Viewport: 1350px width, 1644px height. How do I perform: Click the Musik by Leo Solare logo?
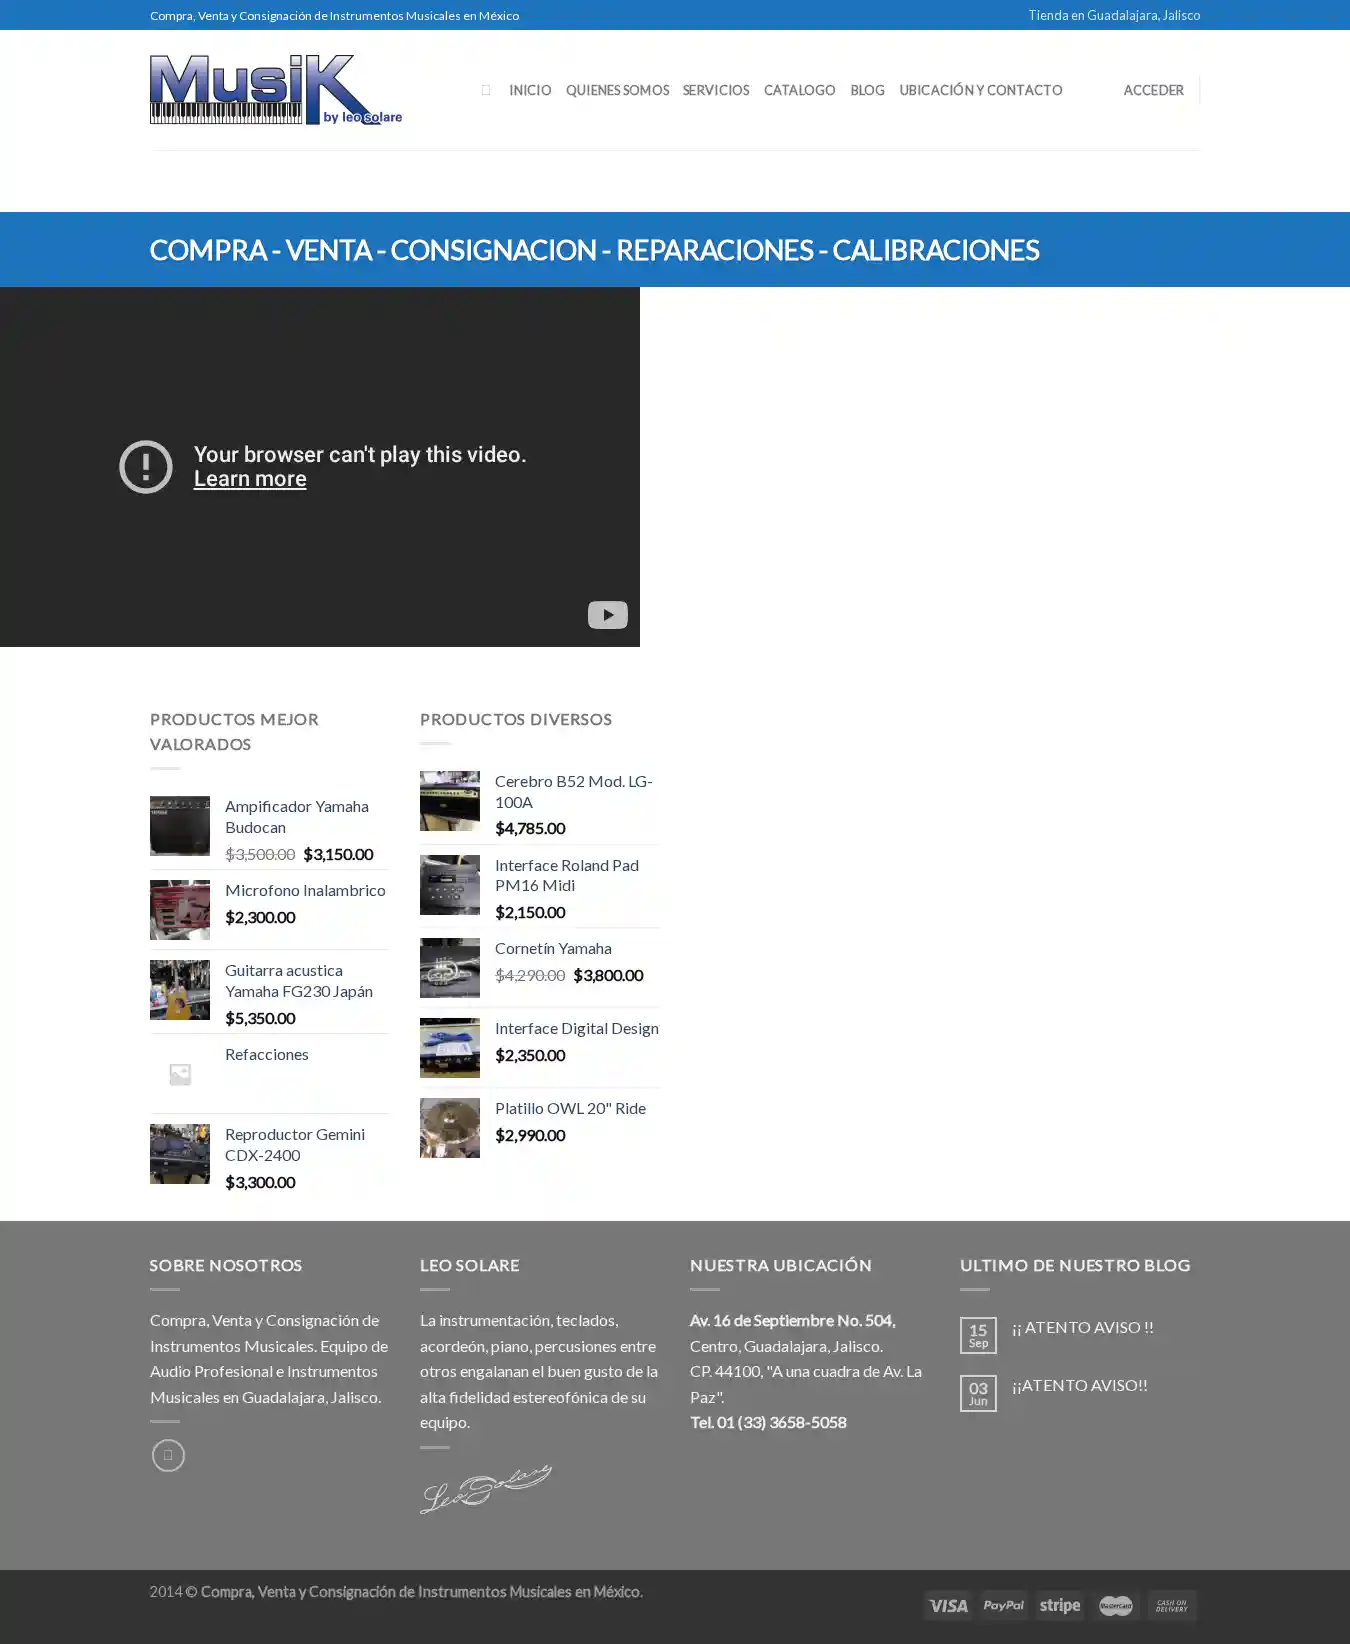point(275,90)
